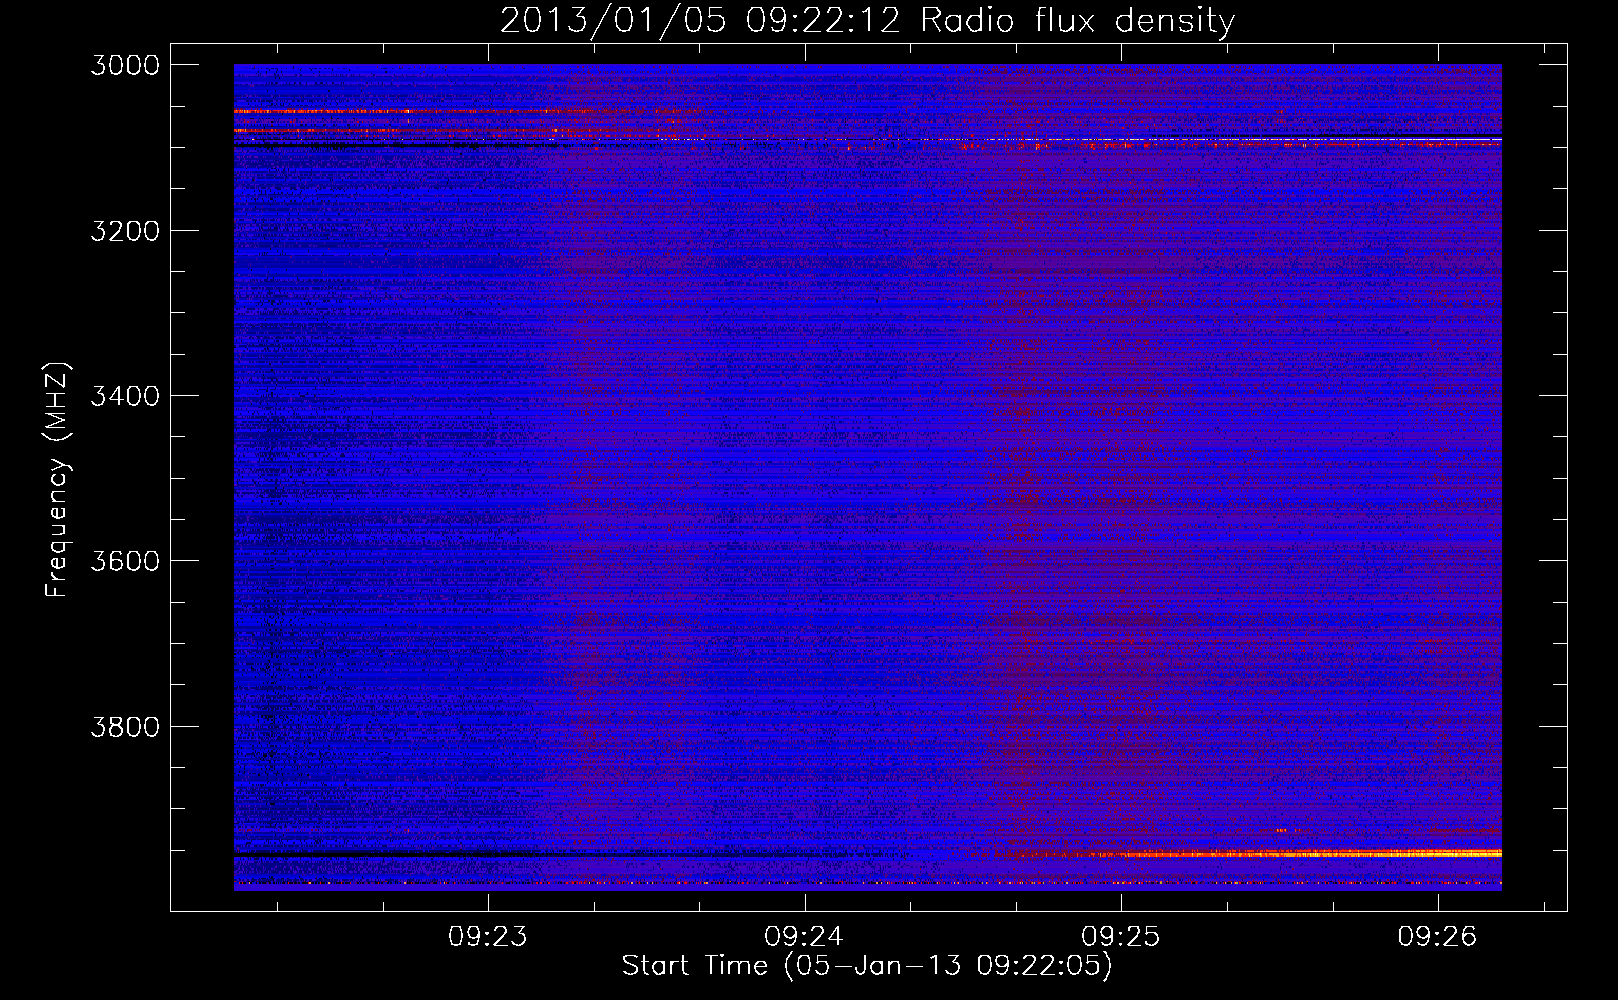Click the 09:23 time tick label
Screen dimensions: 1618x1000
[x=487, y=937]
